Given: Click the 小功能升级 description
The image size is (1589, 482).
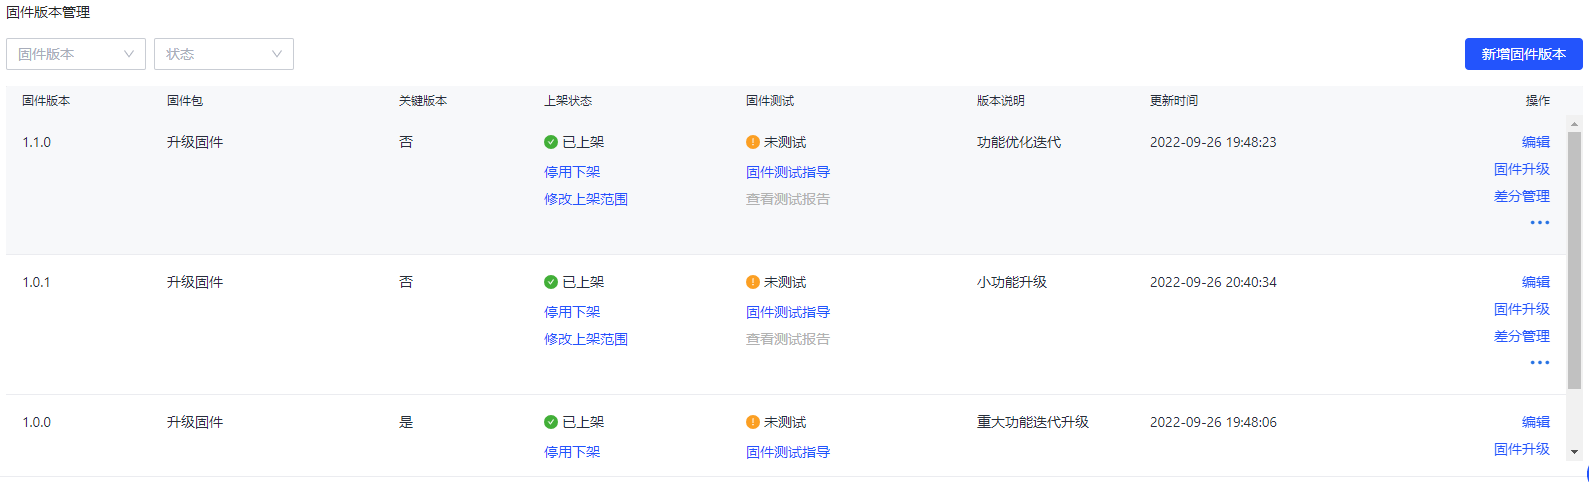Looking at the screenshot, I should [x=1012, y=282].
